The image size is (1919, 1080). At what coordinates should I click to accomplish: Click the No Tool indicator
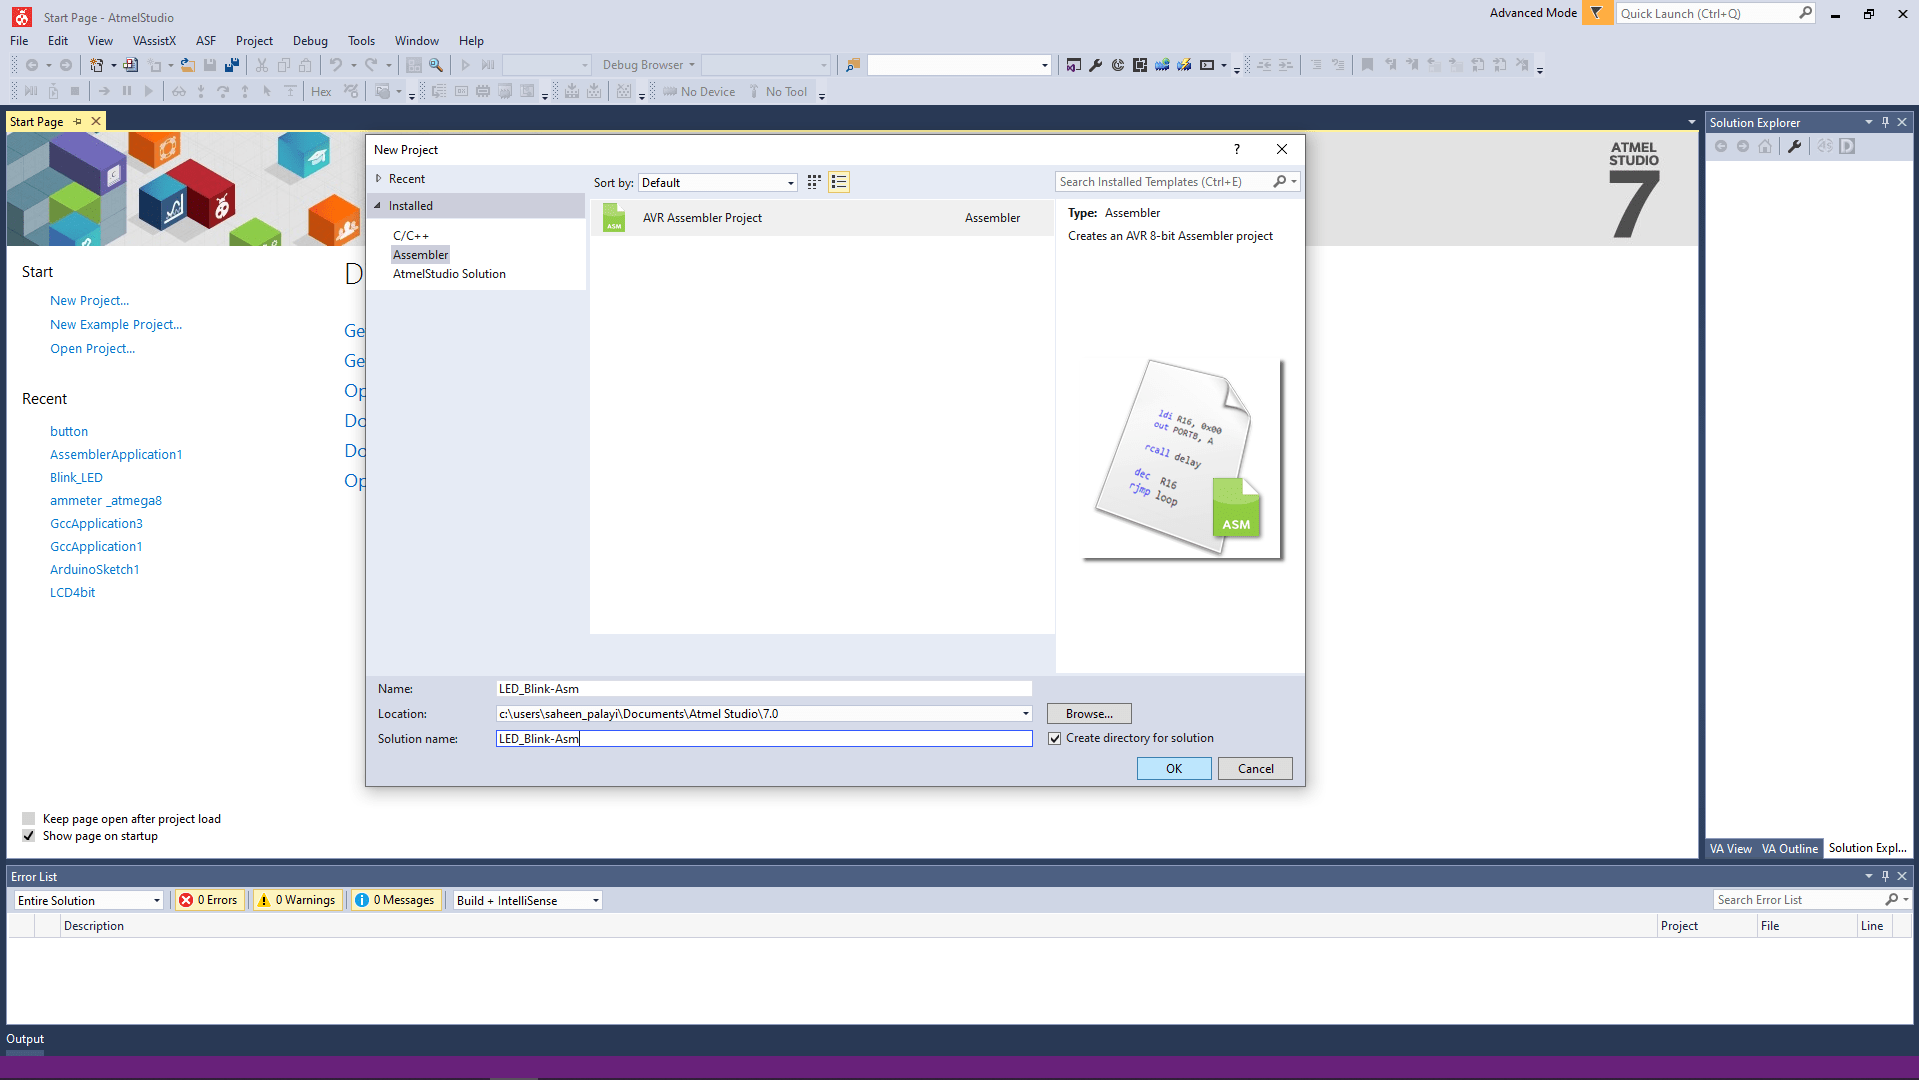pyautogui.click(x=777, y=92)
